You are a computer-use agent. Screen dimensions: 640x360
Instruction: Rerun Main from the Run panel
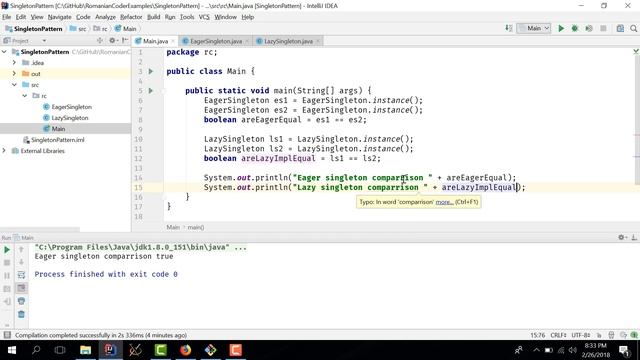(7, 249)
